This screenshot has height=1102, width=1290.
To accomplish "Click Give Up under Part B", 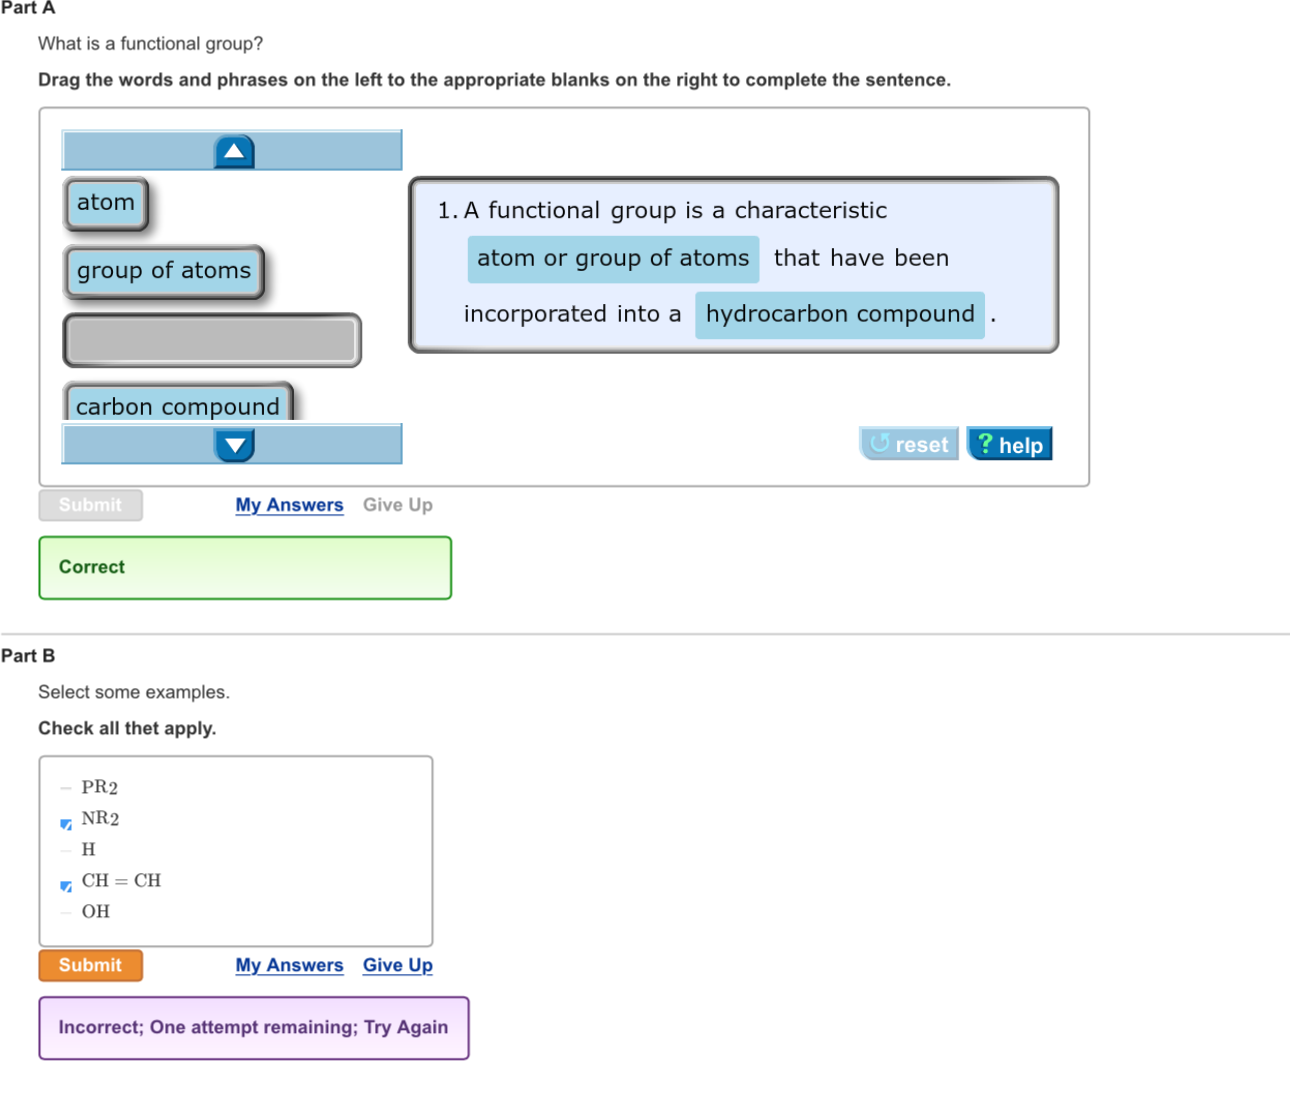I will pyautogui.click(x=397, y=965).
